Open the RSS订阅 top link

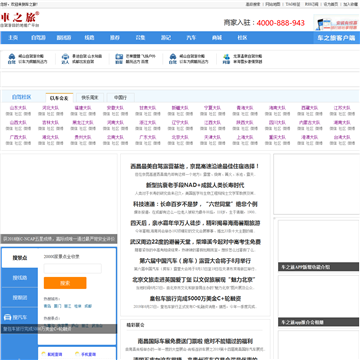(x=312, y=4)
